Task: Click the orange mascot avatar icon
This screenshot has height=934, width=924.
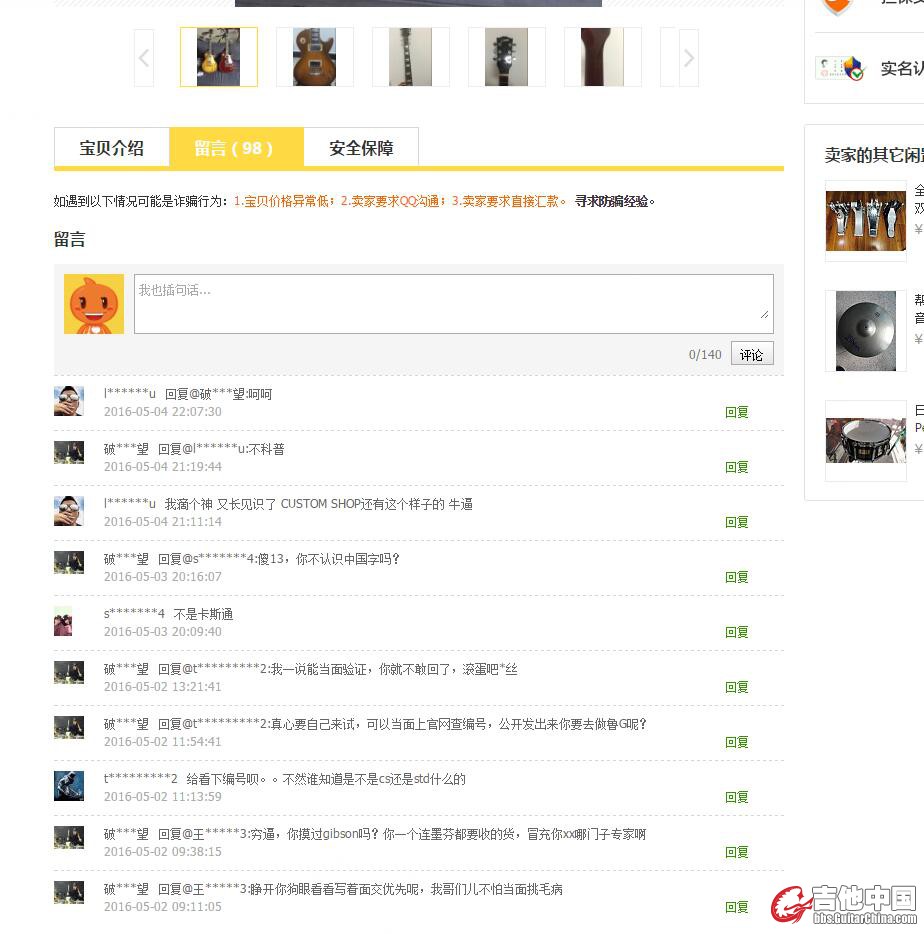Action: (94, 304)
